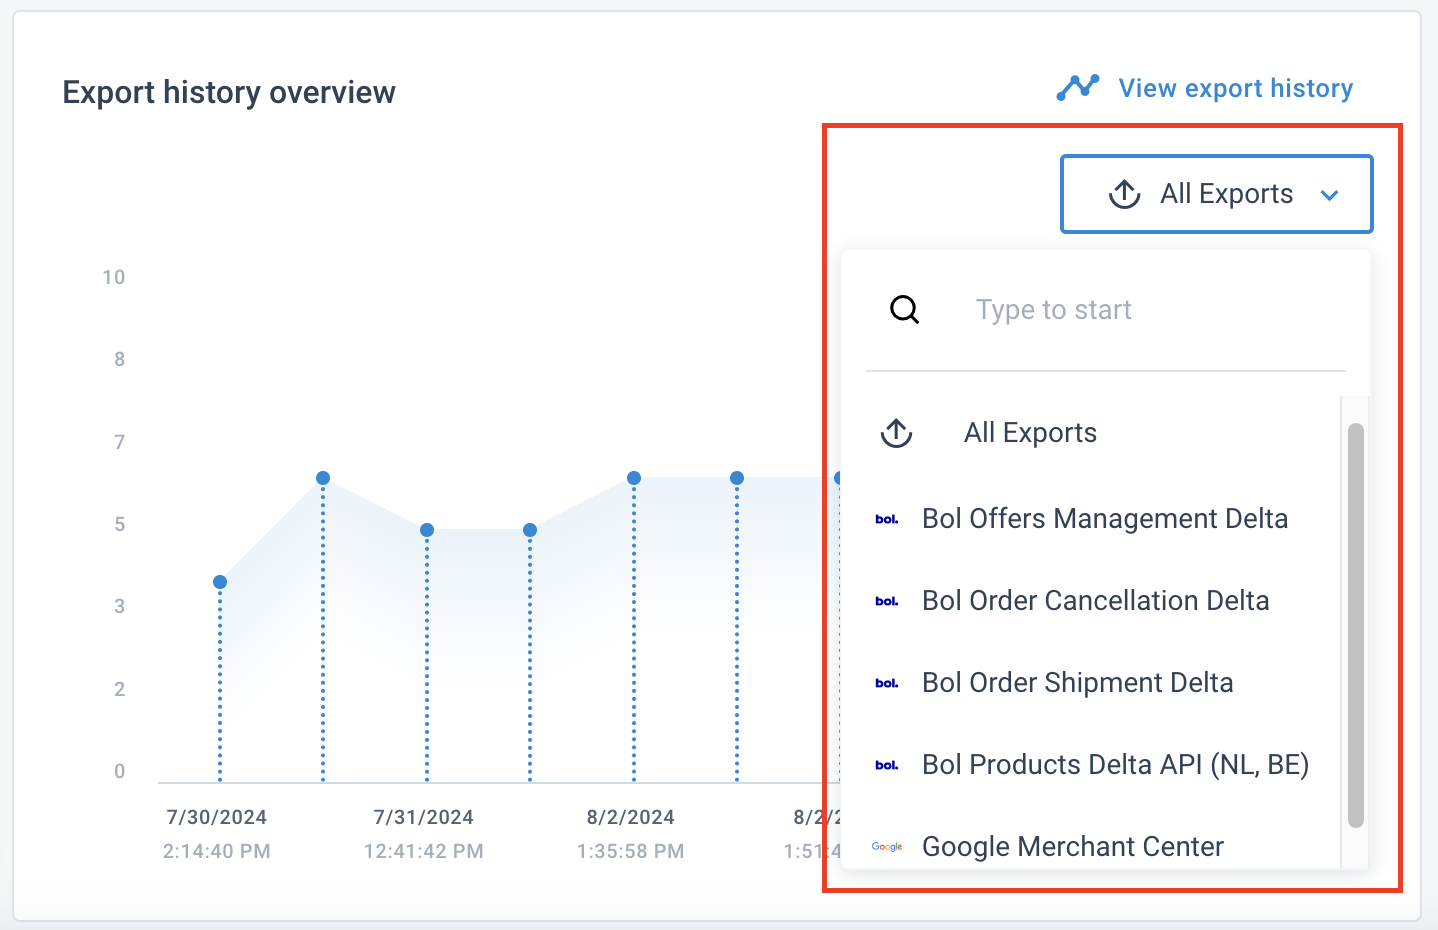This screenshot has width=1438, height=930.
Task: Click the export history graph icon
Action: click(x=1077, y=88)
